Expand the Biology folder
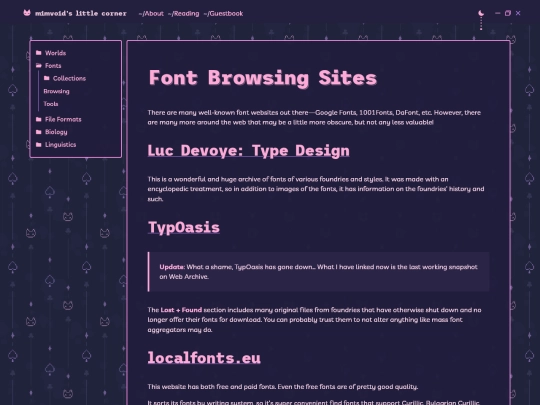The height and width of the screenshot is (405, 540). (x=56, y=132)
